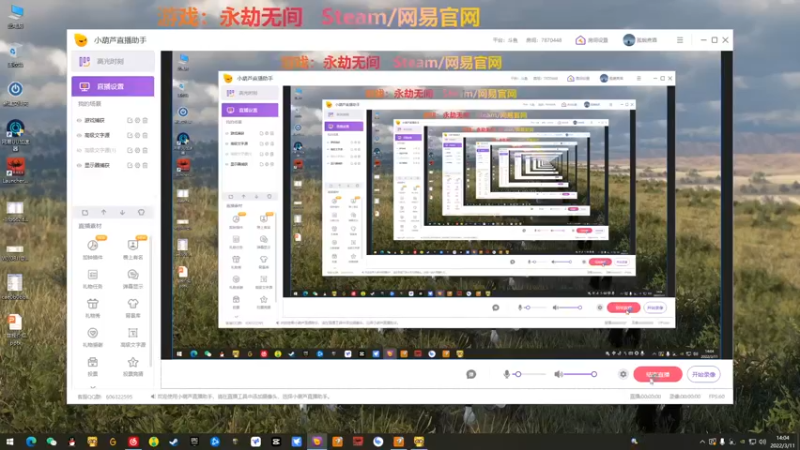The height and width of the screenshot is (450, 800).
Task: Switch to the 高光时刻 tab
Action: [x=113, y=61]
